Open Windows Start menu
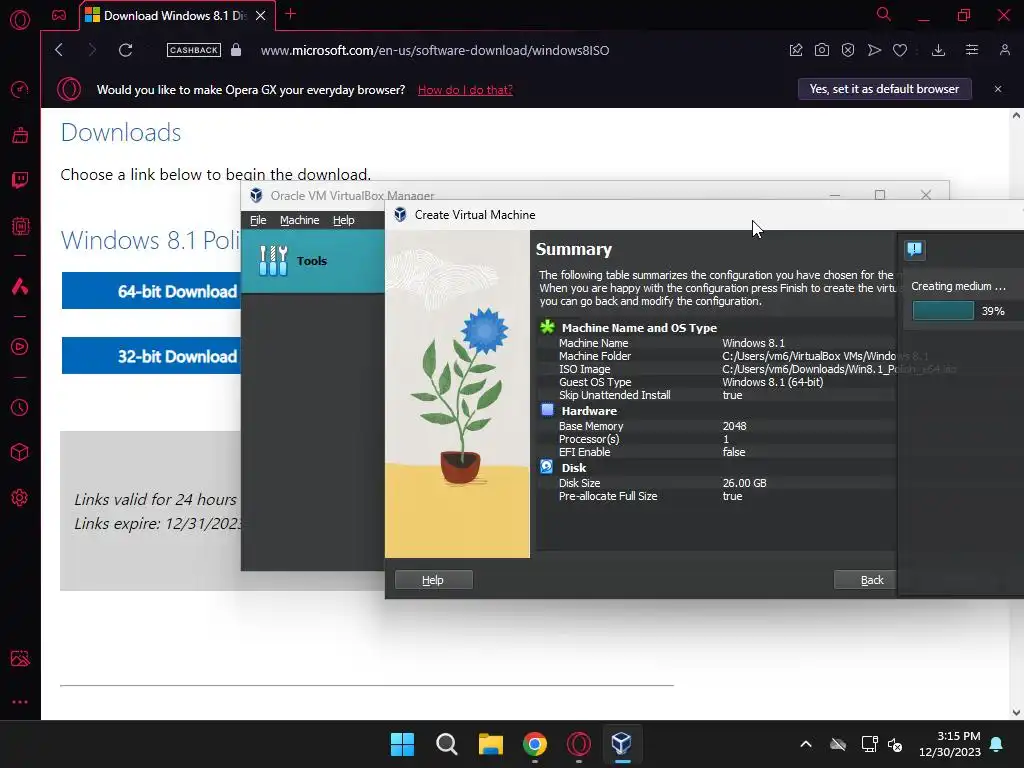 (x=402, y=744)
